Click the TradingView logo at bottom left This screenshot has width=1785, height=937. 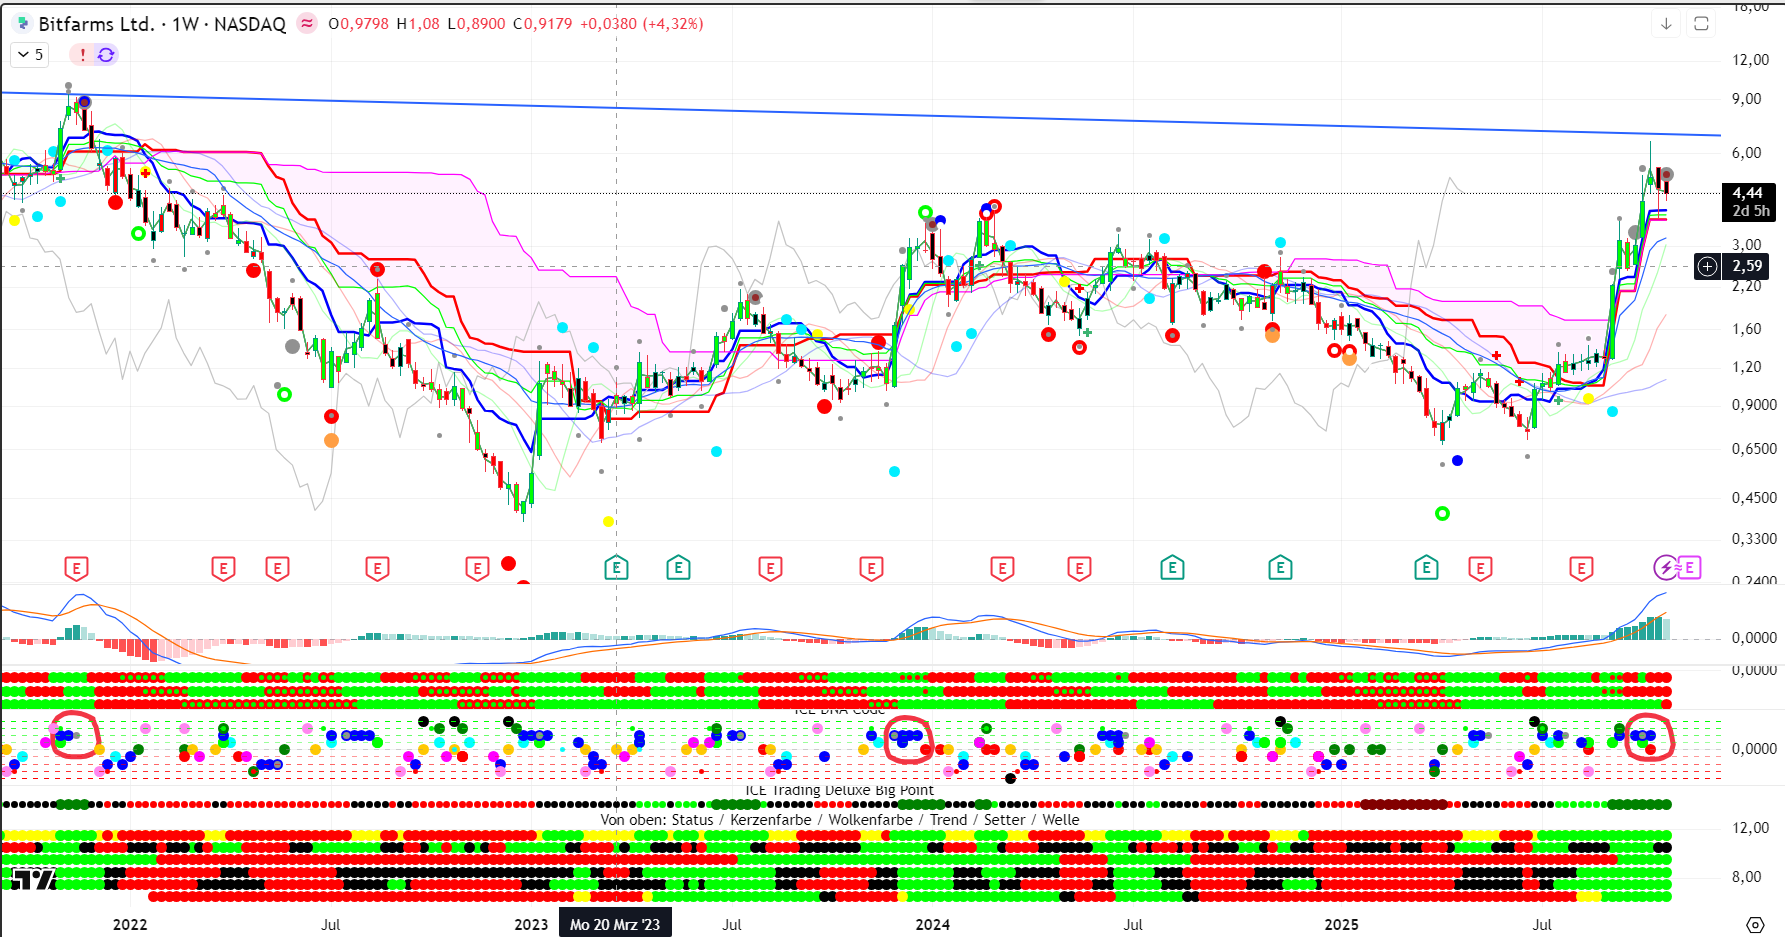[x=33, y=879]
